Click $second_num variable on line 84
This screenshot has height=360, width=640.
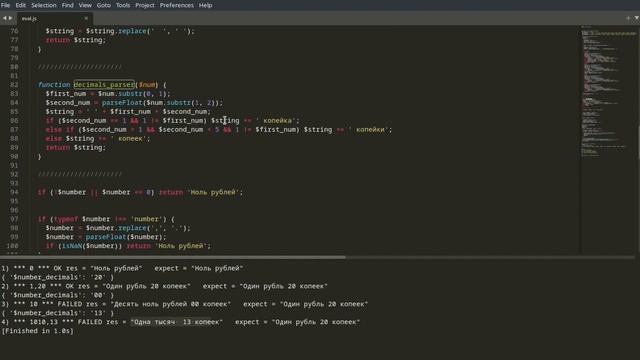click(68, 102)
